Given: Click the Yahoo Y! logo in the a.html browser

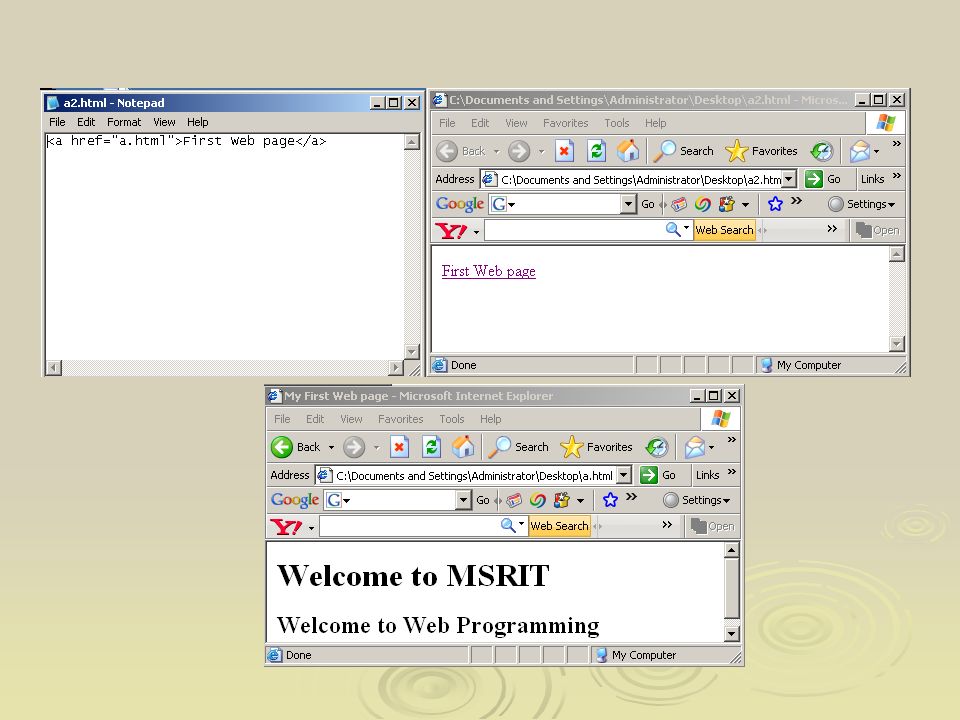Looking at the screenshot, I should click(x=286, y=527).
